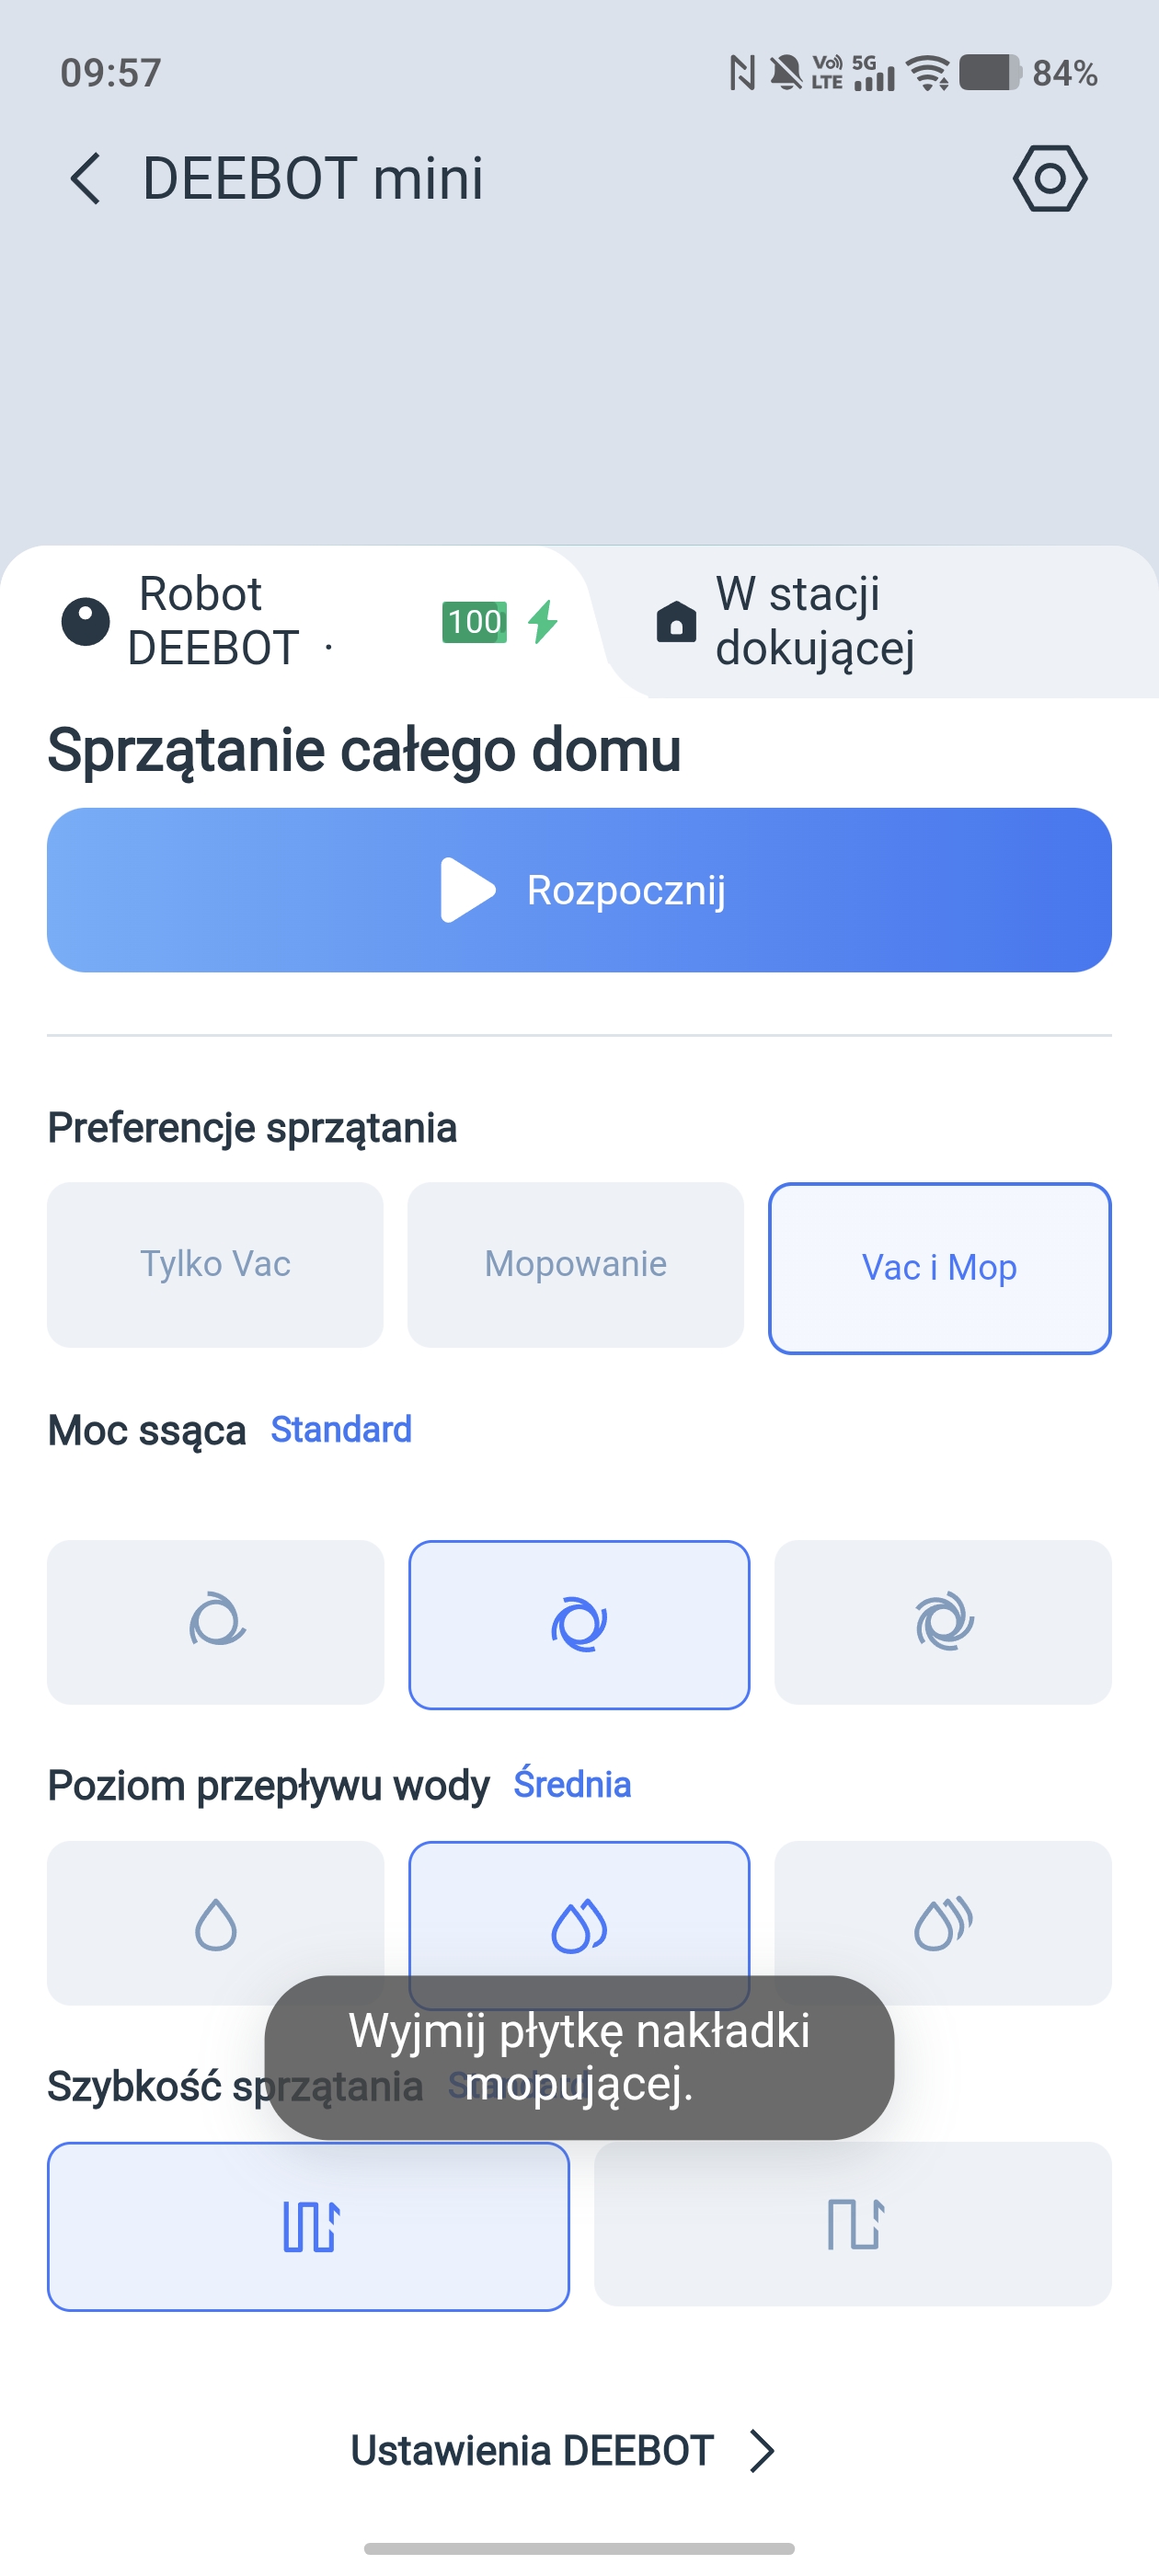This screenshot has width=1159, height=2576.
Task: Select the strongest suction power icon
Action: click(942, 1622)
